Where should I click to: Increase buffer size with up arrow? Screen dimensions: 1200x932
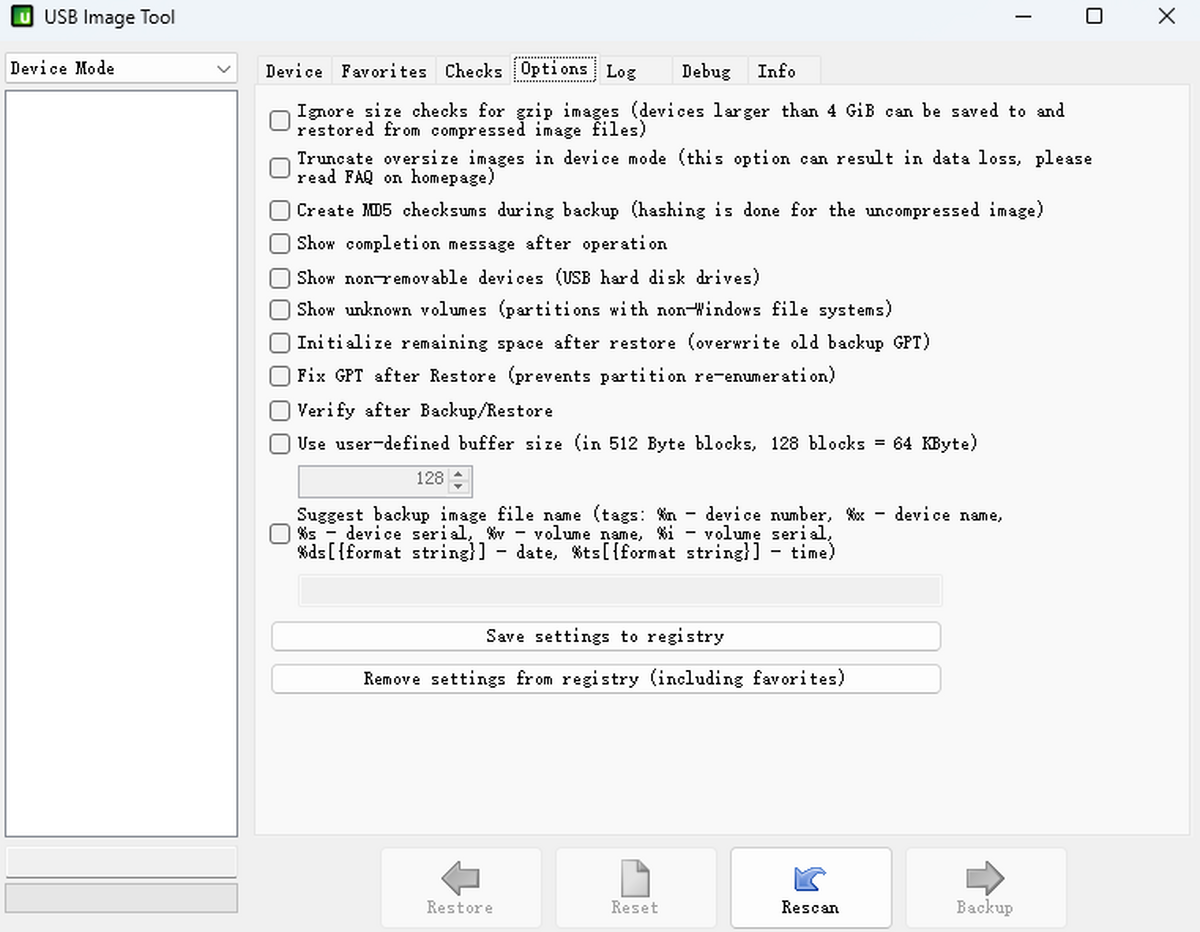pos(459,474)
